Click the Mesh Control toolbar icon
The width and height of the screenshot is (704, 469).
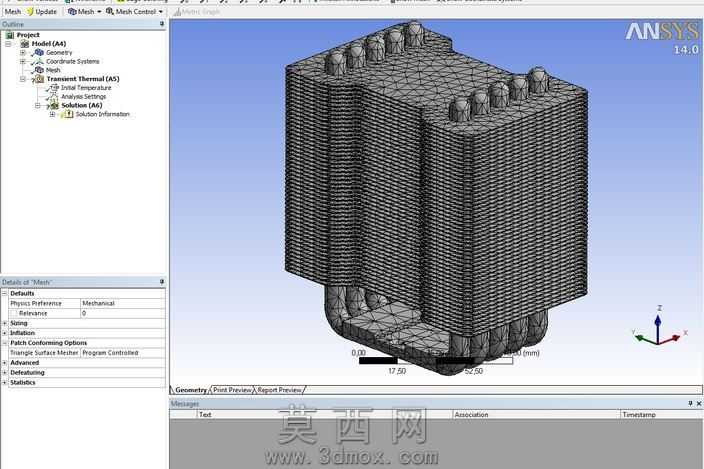[110, 12]
